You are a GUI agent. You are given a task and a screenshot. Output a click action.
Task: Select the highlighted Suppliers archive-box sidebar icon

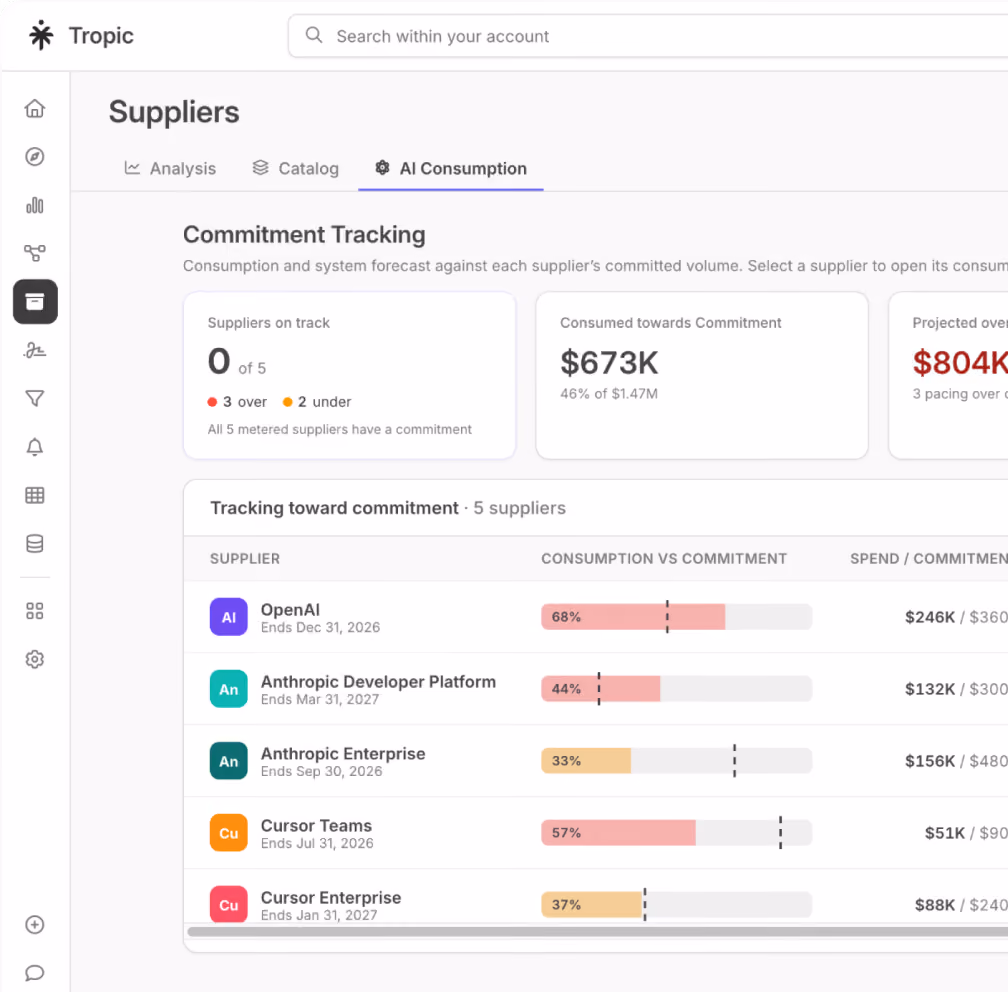tap(35, 302)
